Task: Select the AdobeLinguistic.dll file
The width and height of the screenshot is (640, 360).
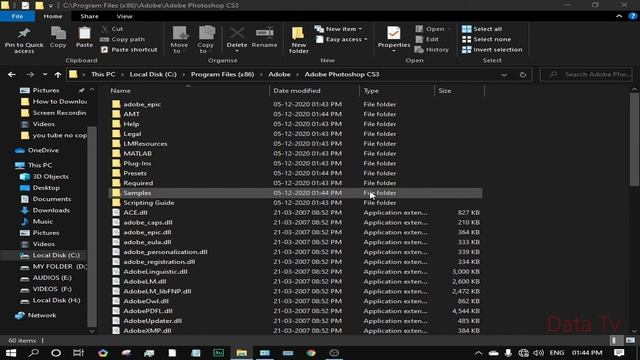Action: pyautogui.click(x=155, y=271)
